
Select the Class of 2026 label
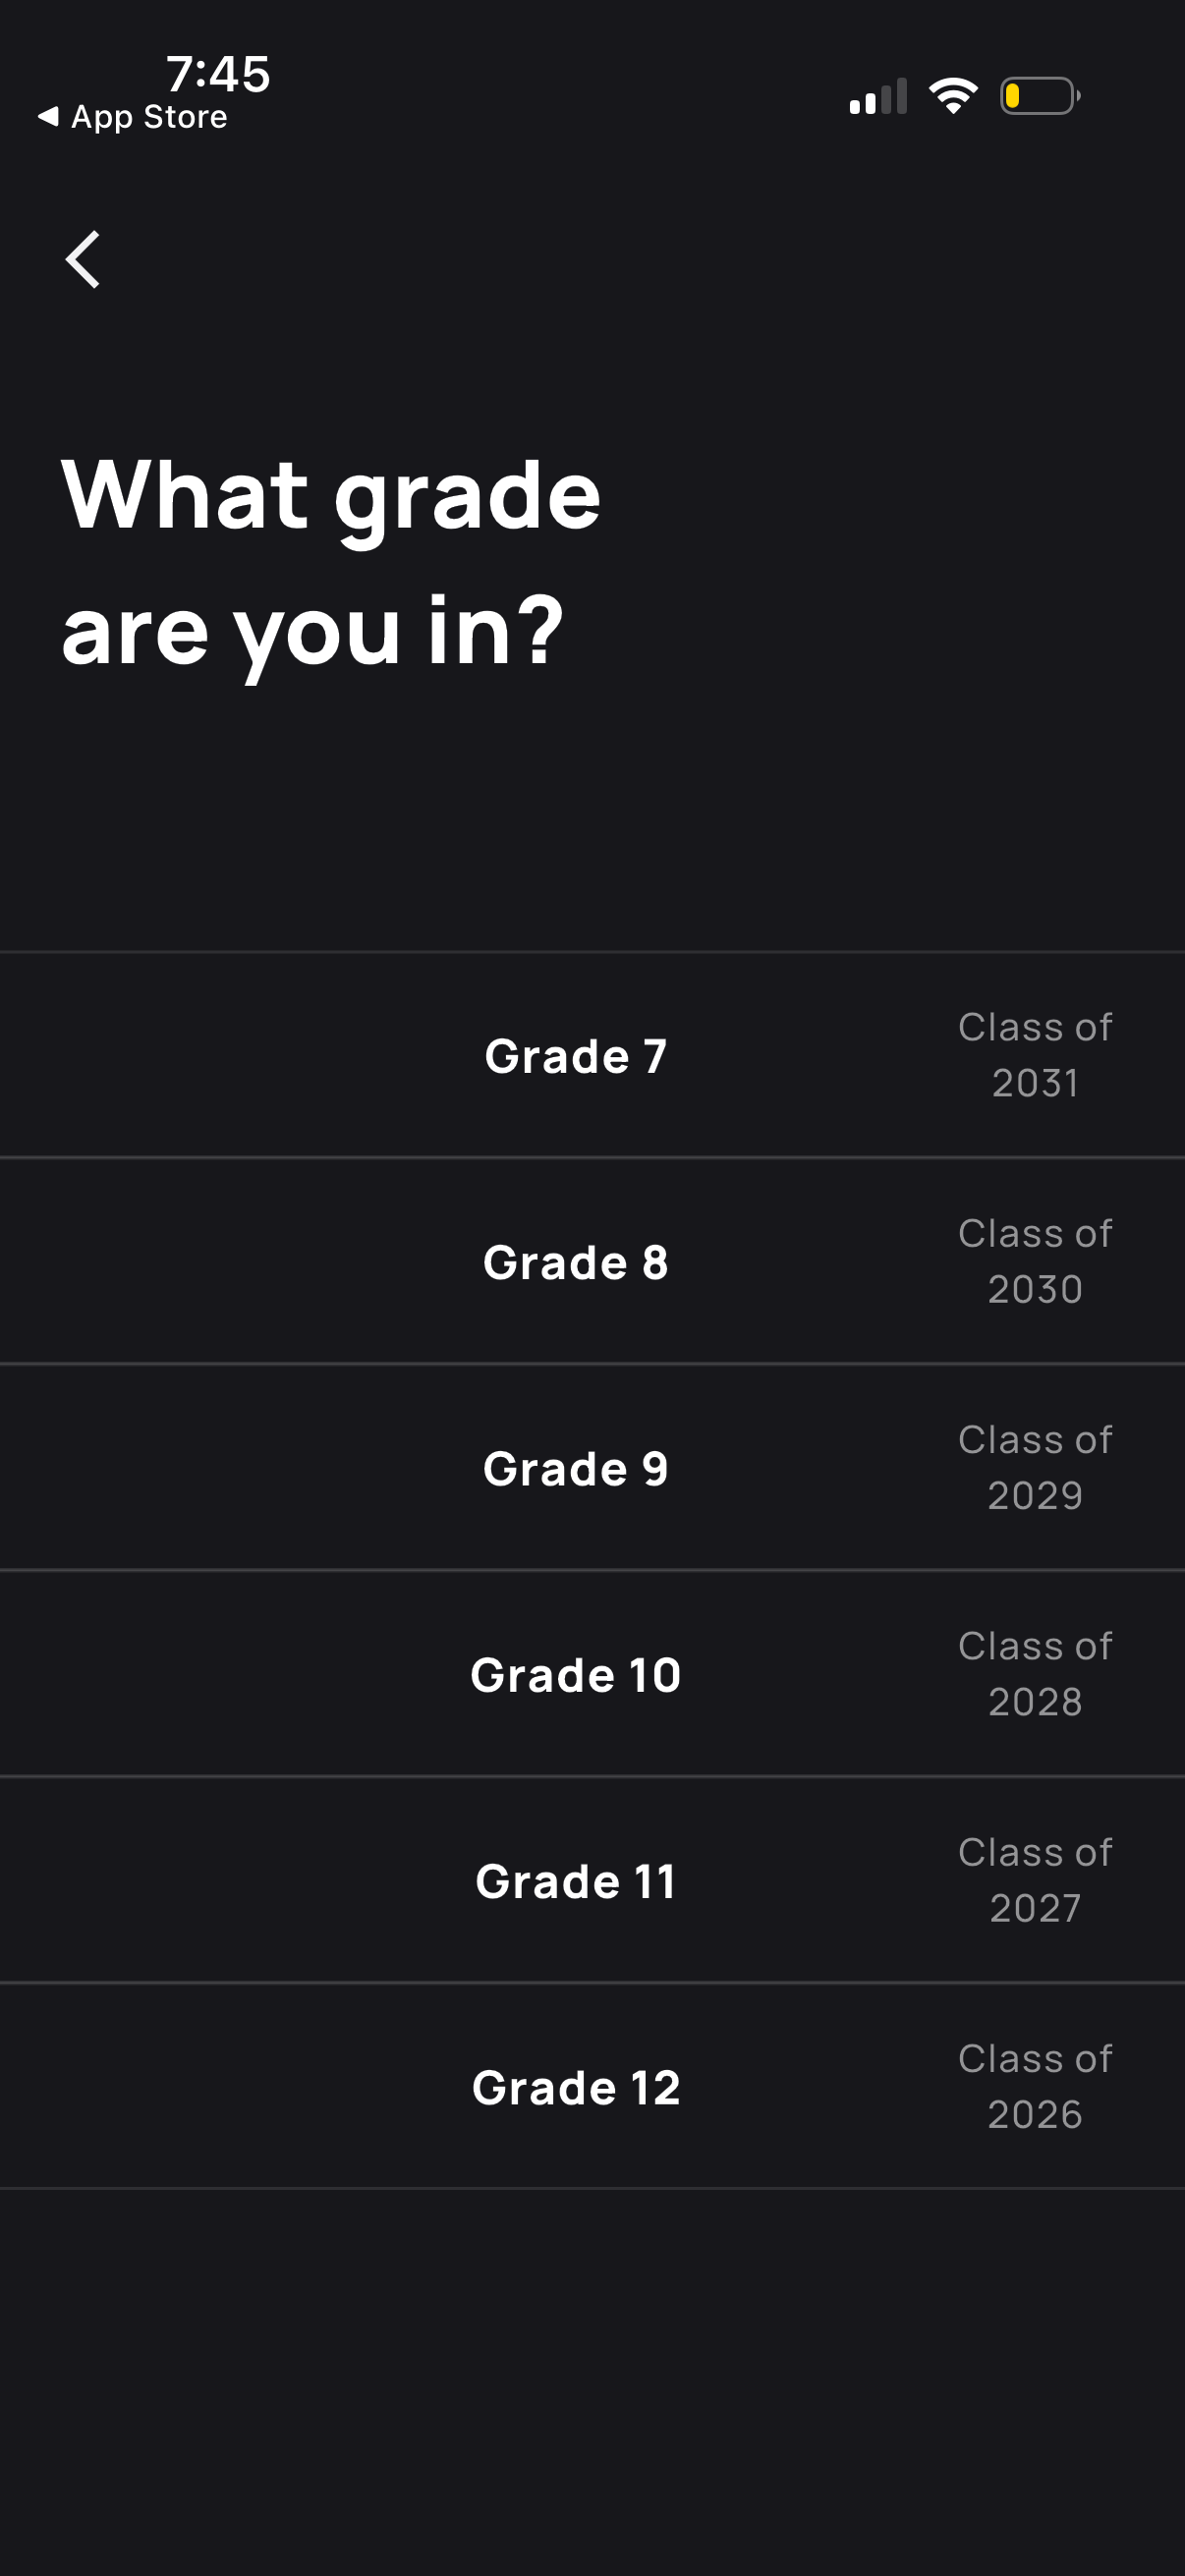coord(1035,2086)
